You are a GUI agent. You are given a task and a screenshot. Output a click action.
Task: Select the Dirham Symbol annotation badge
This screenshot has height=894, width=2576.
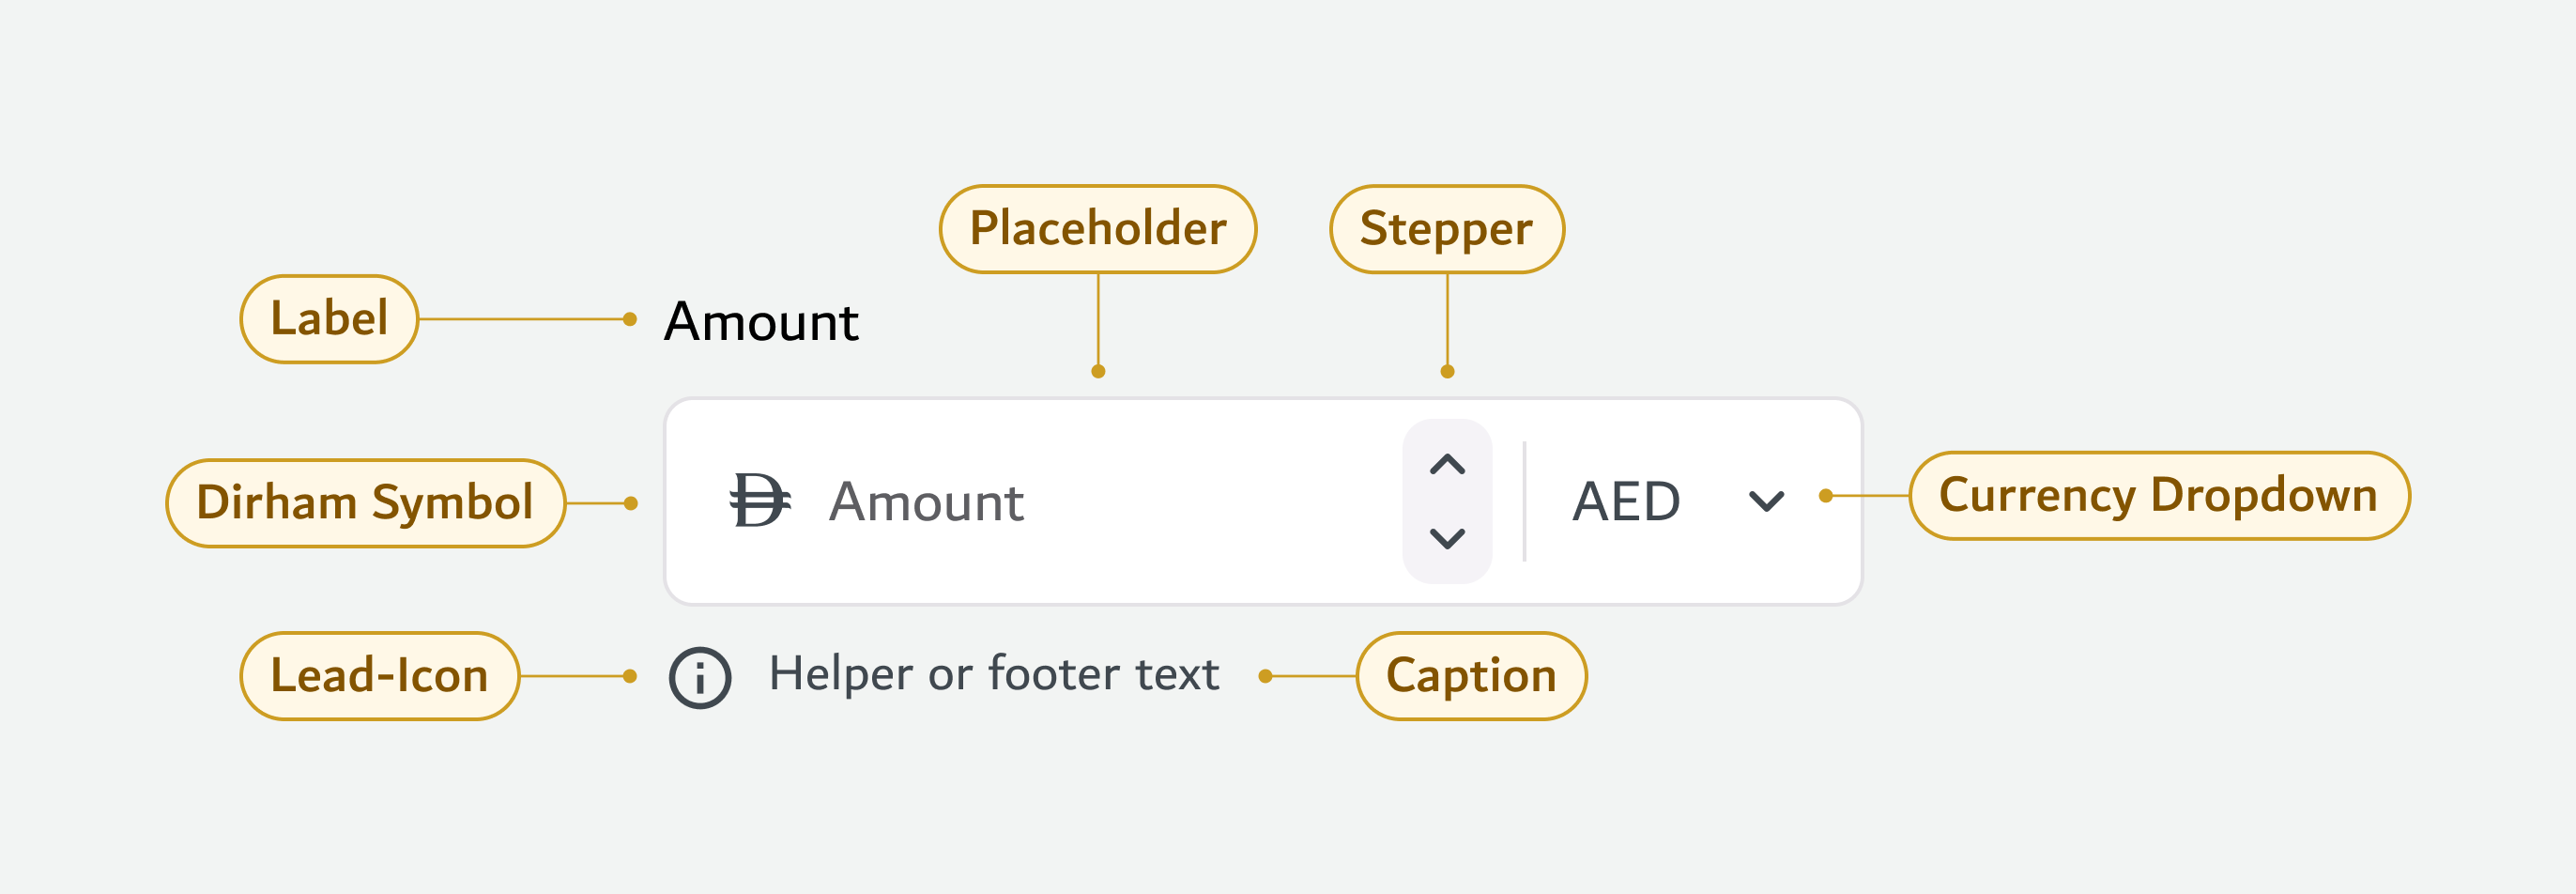tap(365, 503)
